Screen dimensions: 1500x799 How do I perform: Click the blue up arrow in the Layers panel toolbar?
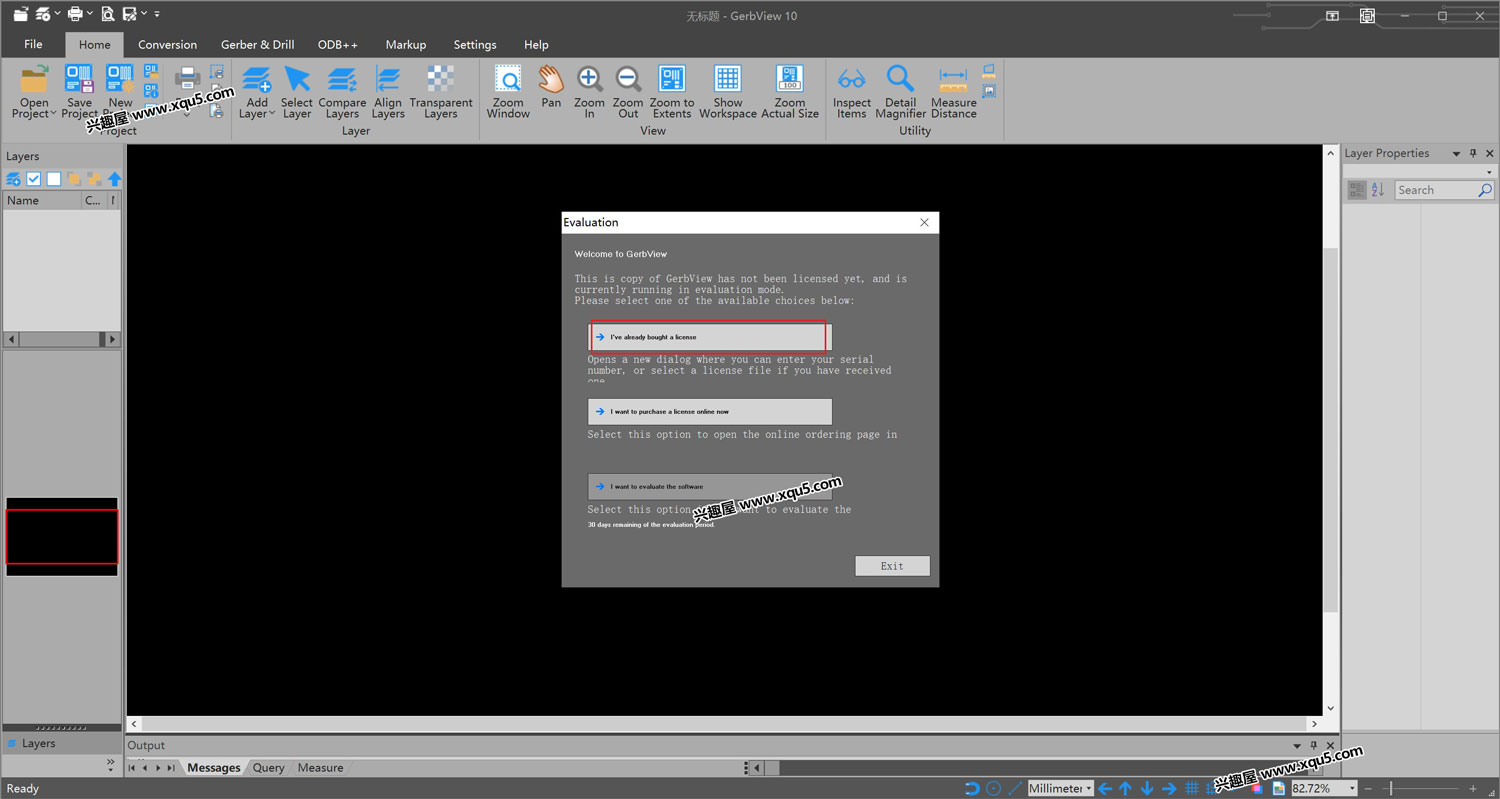pyautogui.click(x=115, y=179)
